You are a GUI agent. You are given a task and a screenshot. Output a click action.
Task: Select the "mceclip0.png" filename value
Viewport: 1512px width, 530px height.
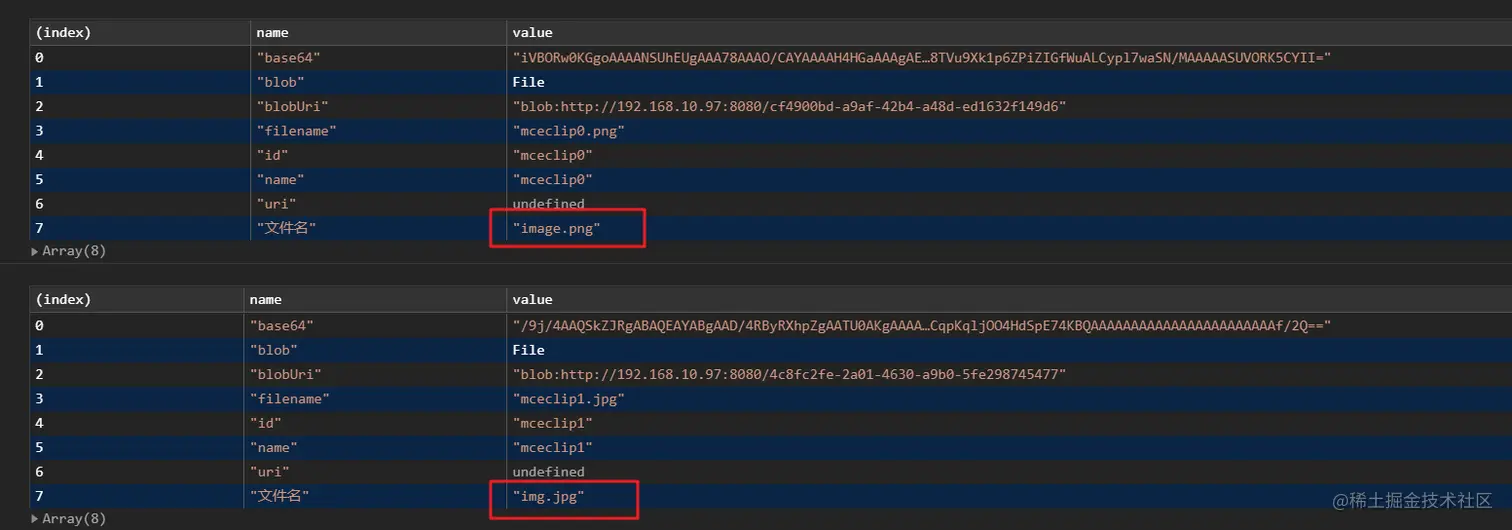tap(569, 131)
